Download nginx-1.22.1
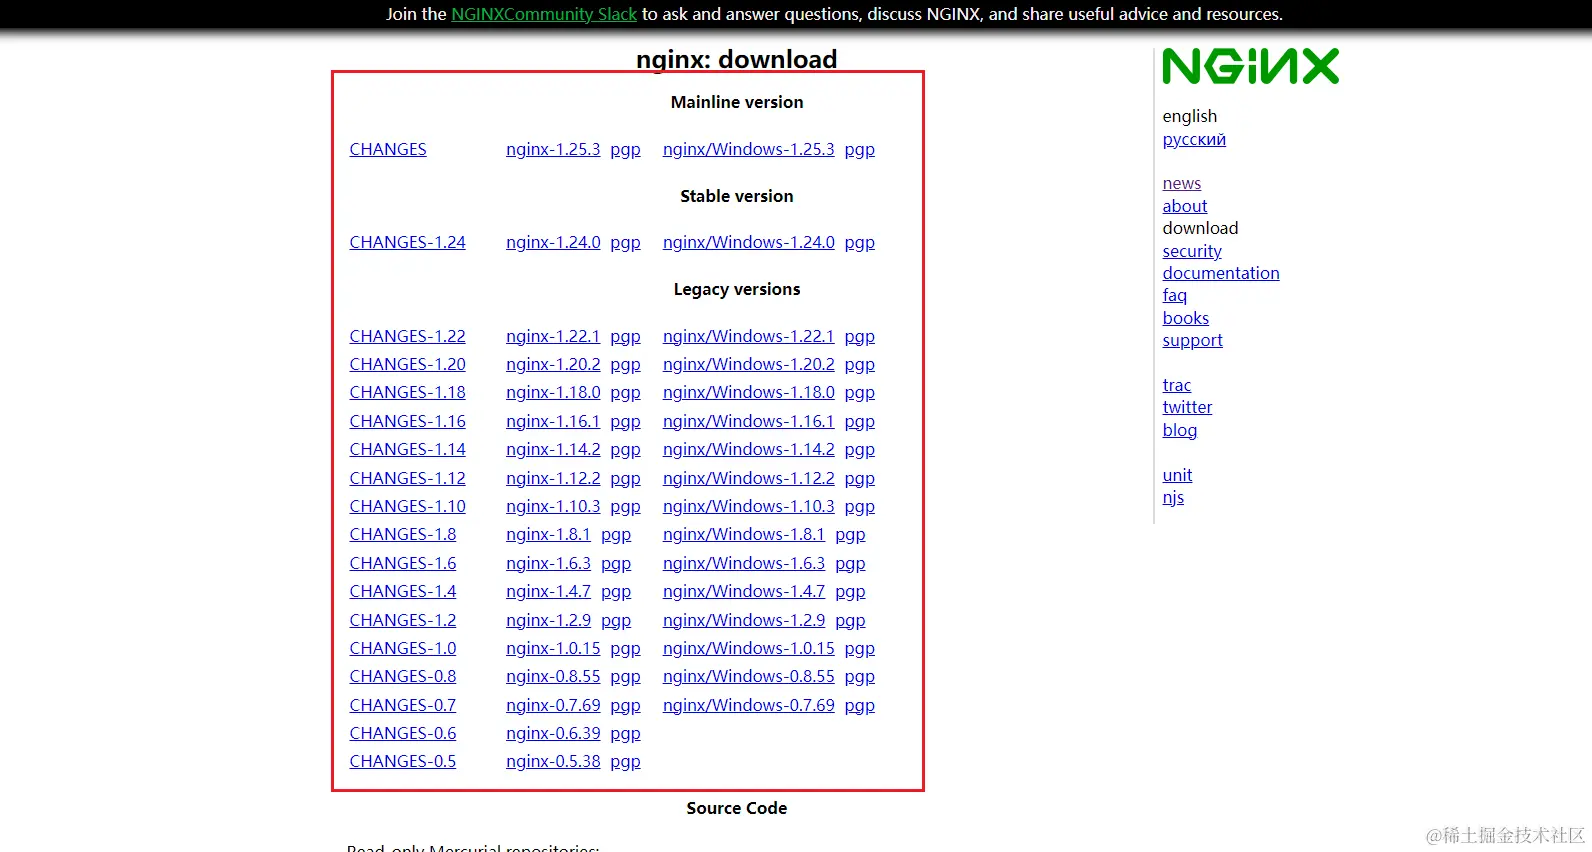Image resolution: width=1592 pixels, height=852 pixels. pos(553,336)
